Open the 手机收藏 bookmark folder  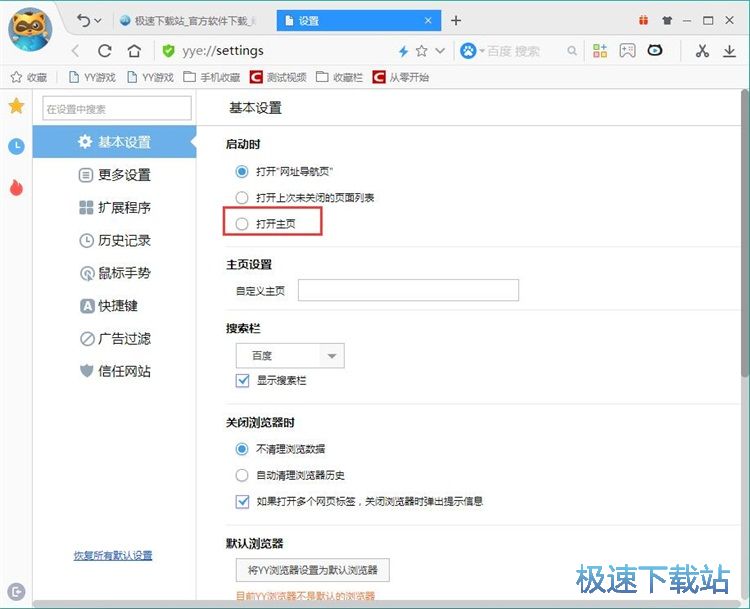point(212,77)
